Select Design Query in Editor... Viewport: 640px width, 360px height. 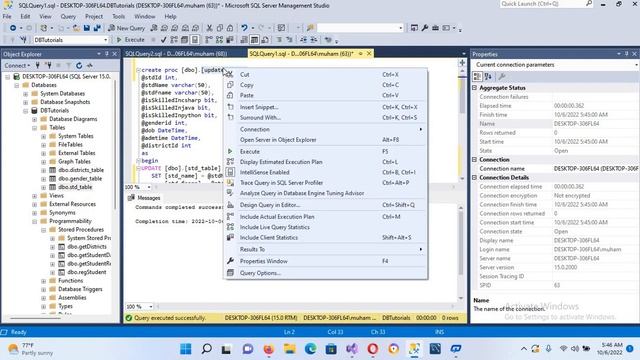325,205
